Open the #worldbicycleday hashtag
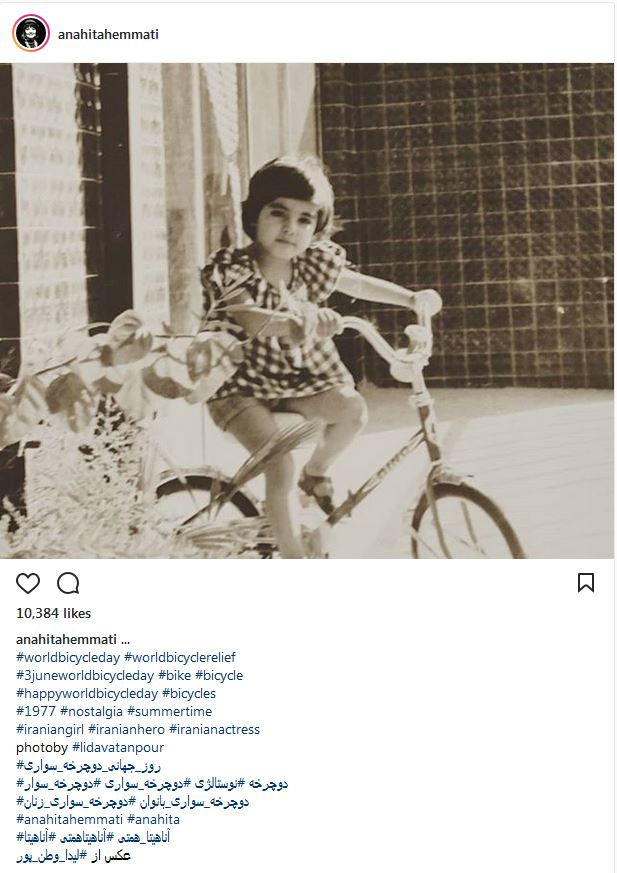This screenshot has height=873, width=617. click(x=68, y=658)
